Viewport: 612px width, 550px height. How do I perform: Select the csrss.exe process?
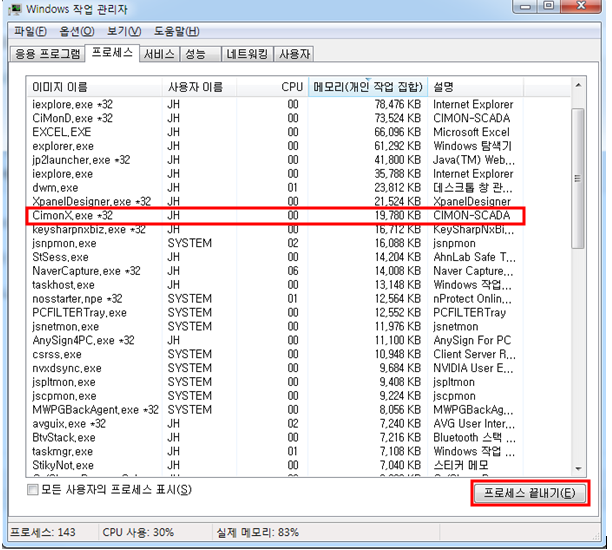[x=275, y=354]
